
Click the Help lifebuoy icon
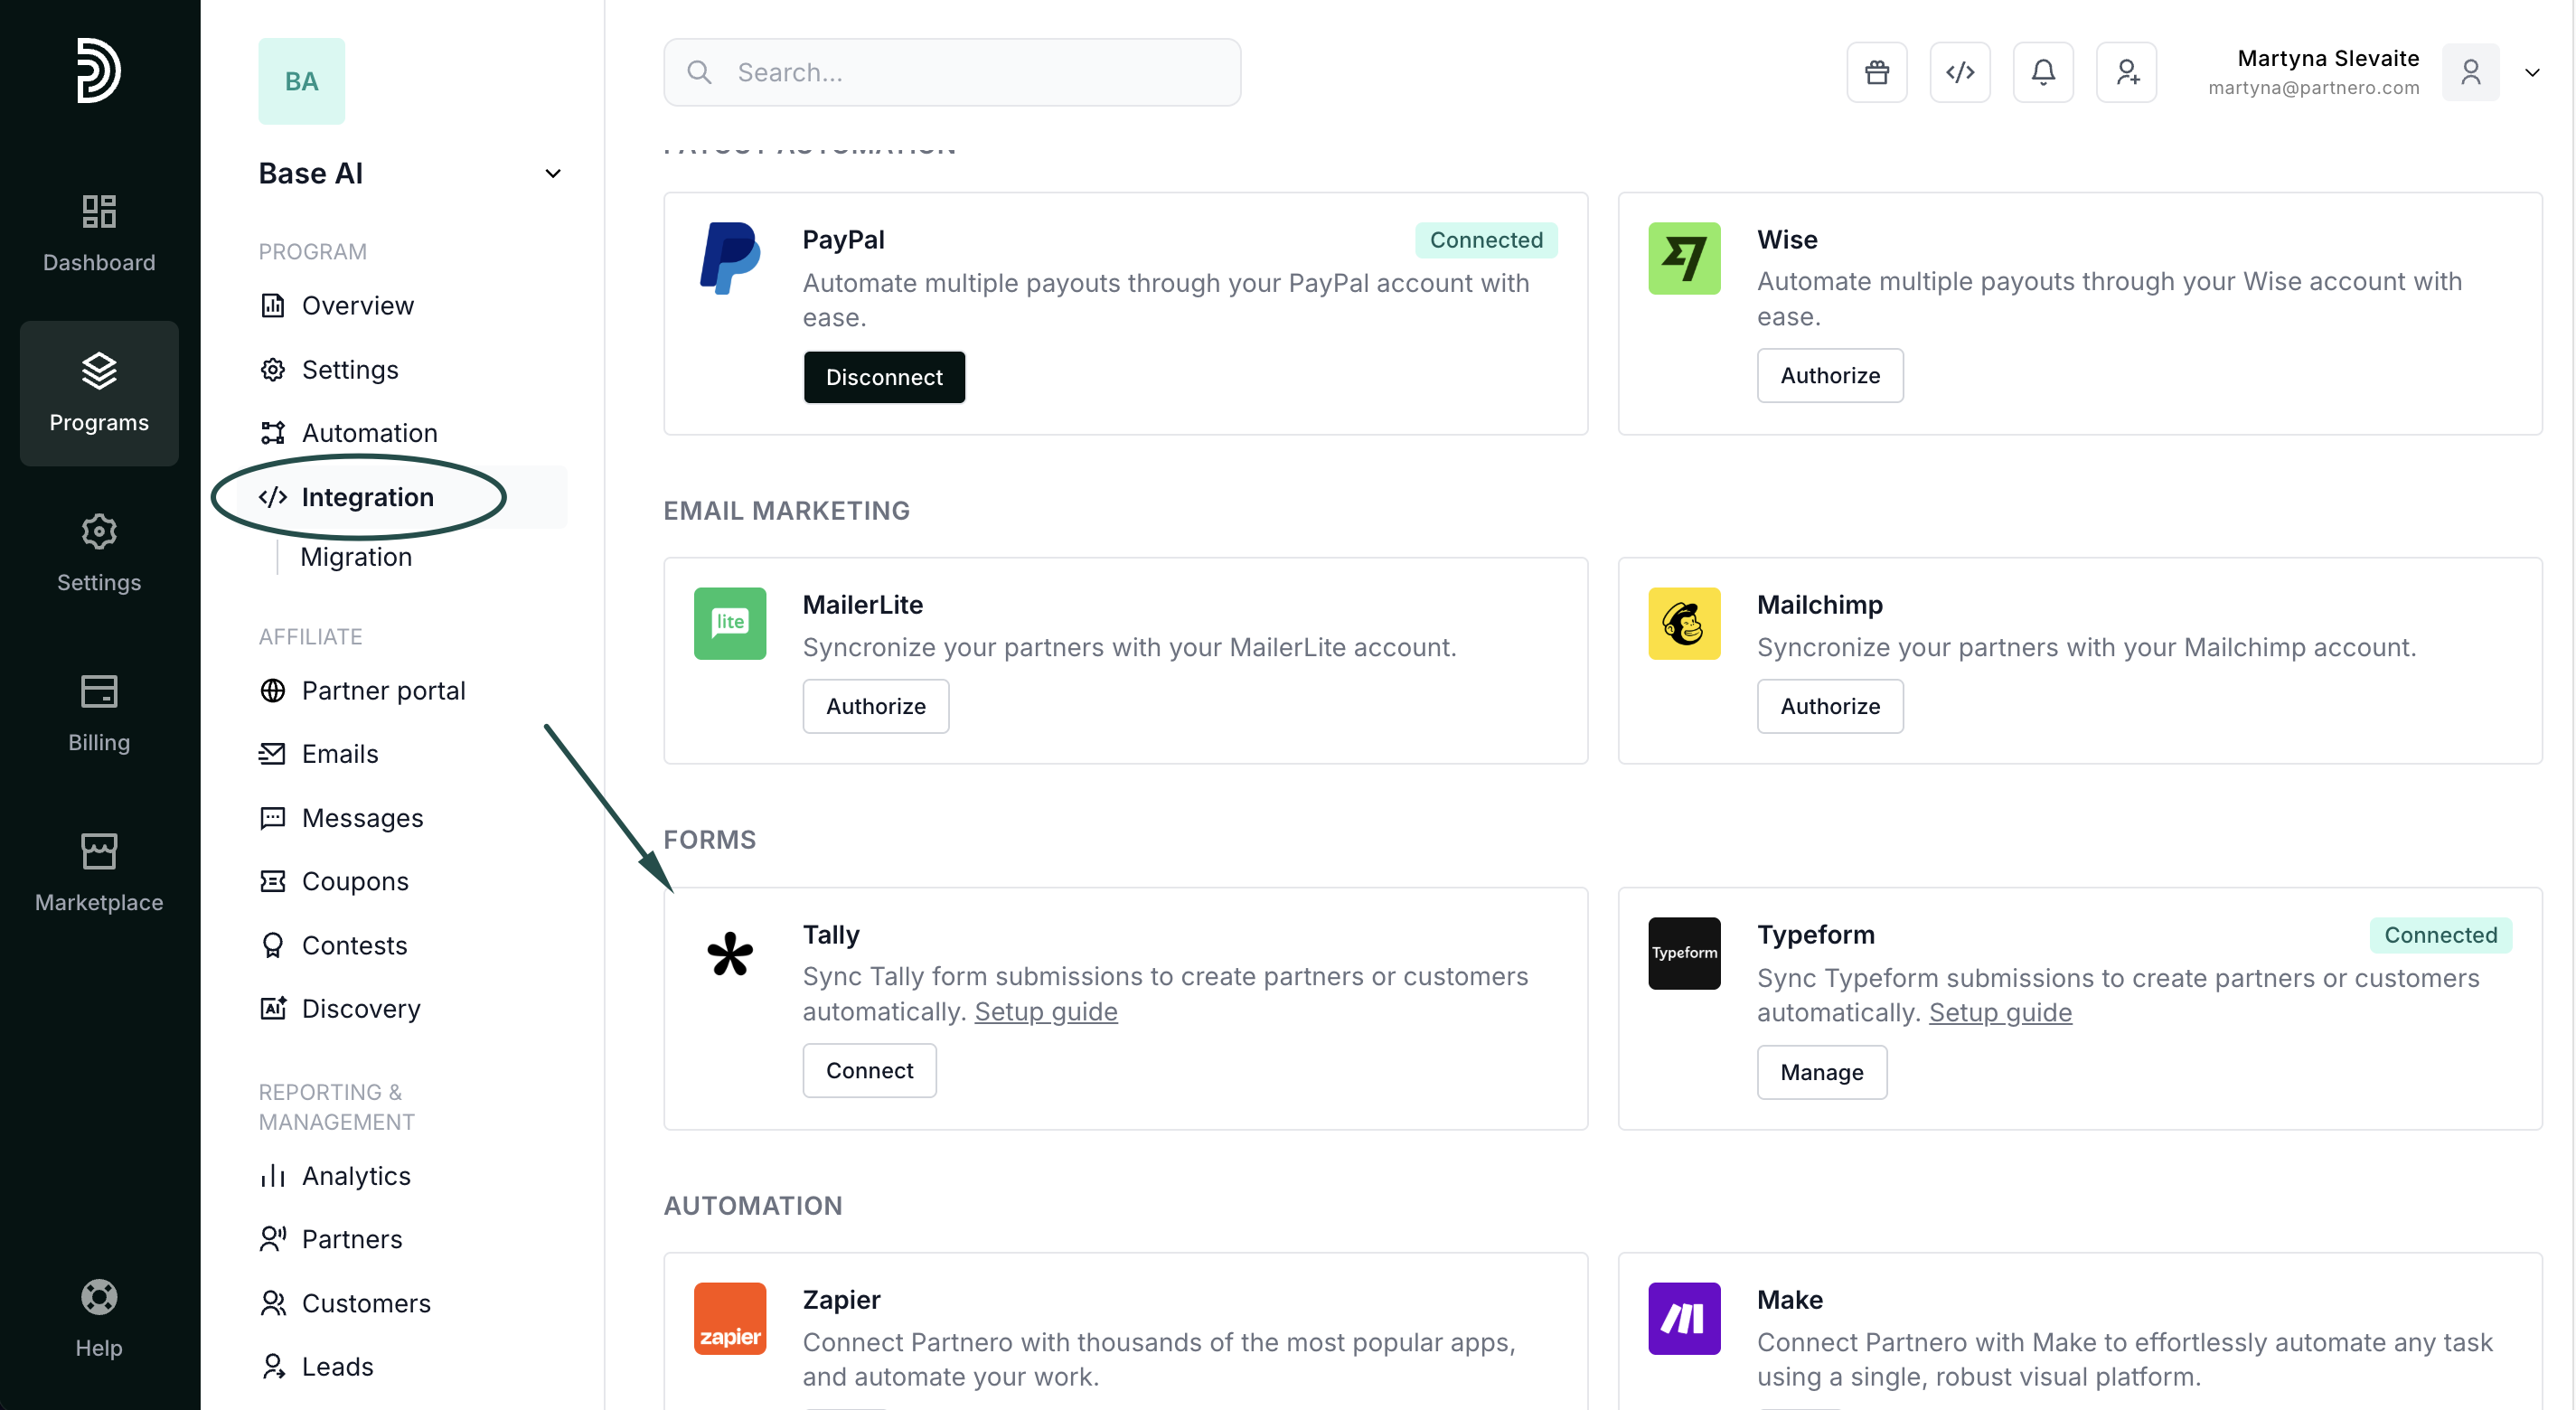point(99,1318)
